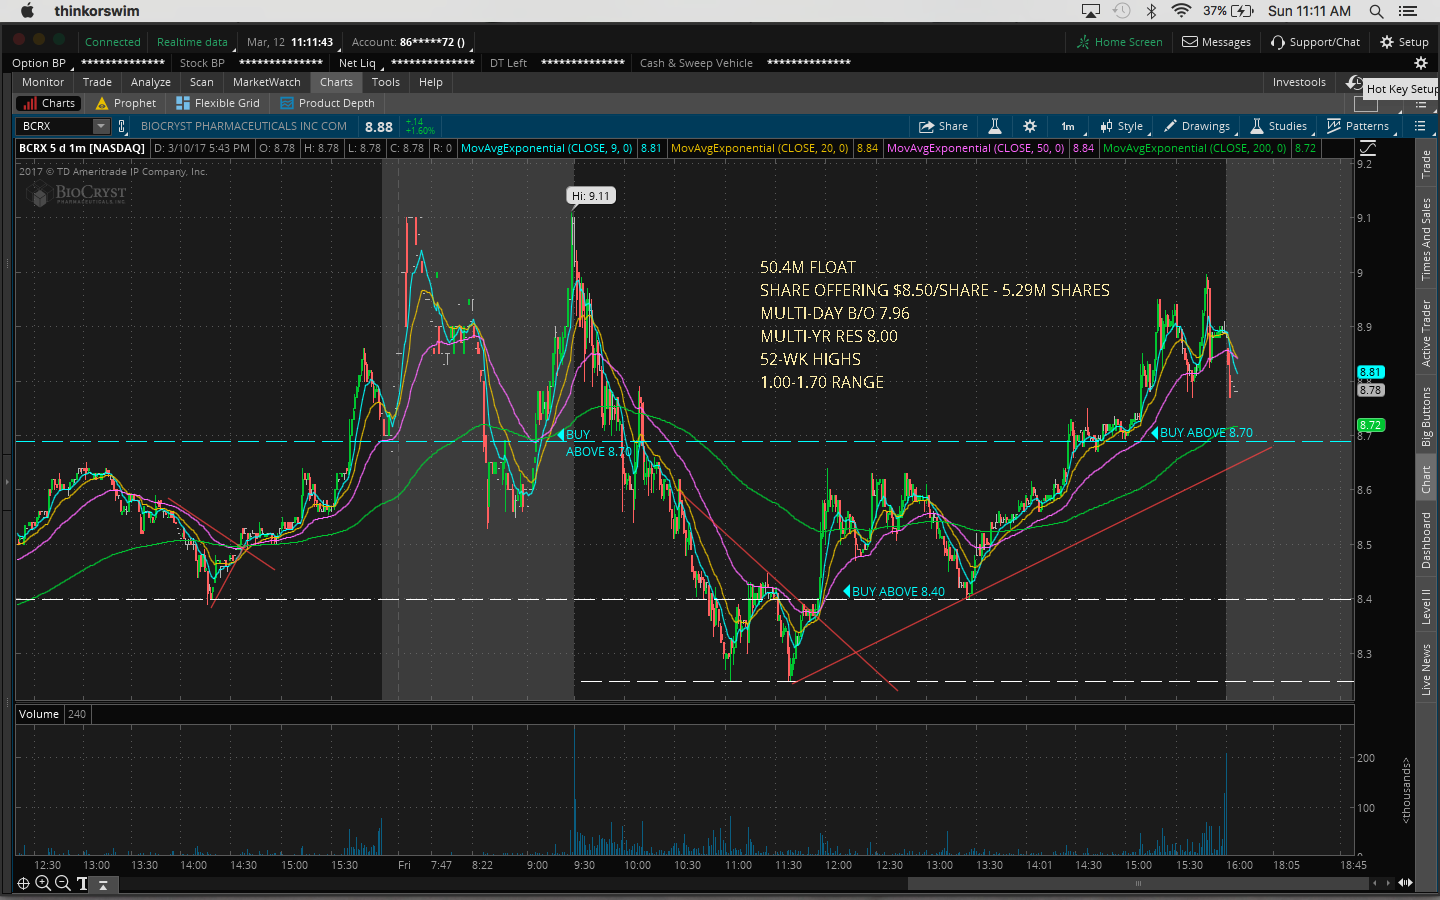
Task: Toggle the Live News side panel
Action: point(1426,669)
